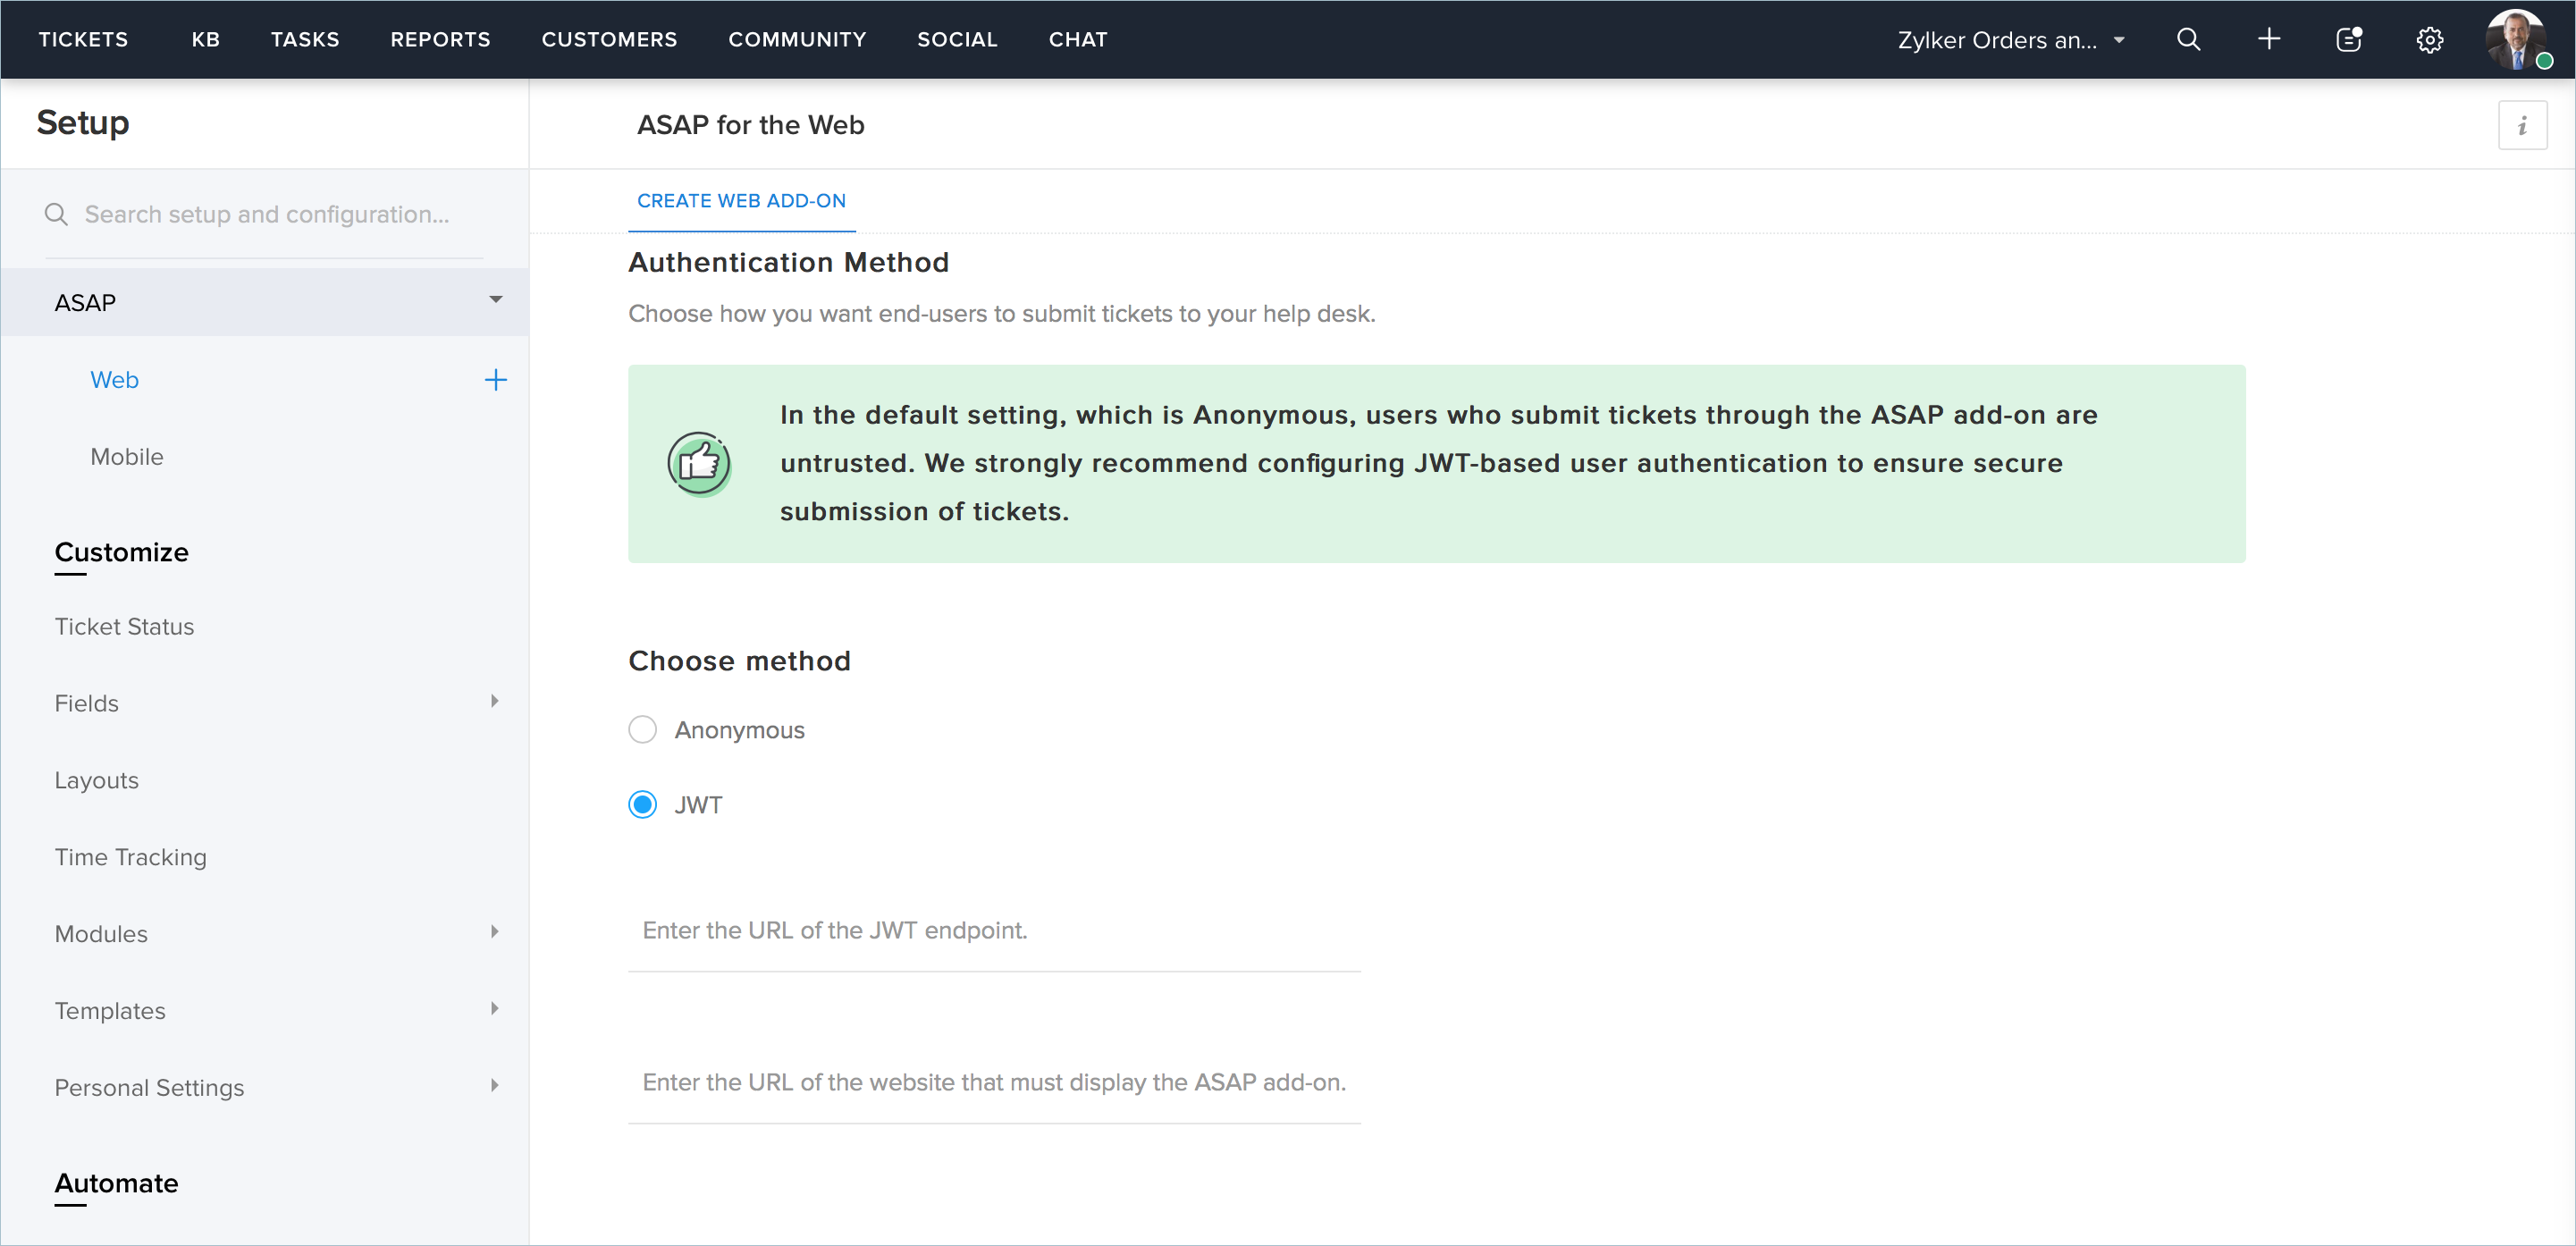Click the JWT endpoint URL field
Viewport: 2576px width, 1246px height.
993,931
